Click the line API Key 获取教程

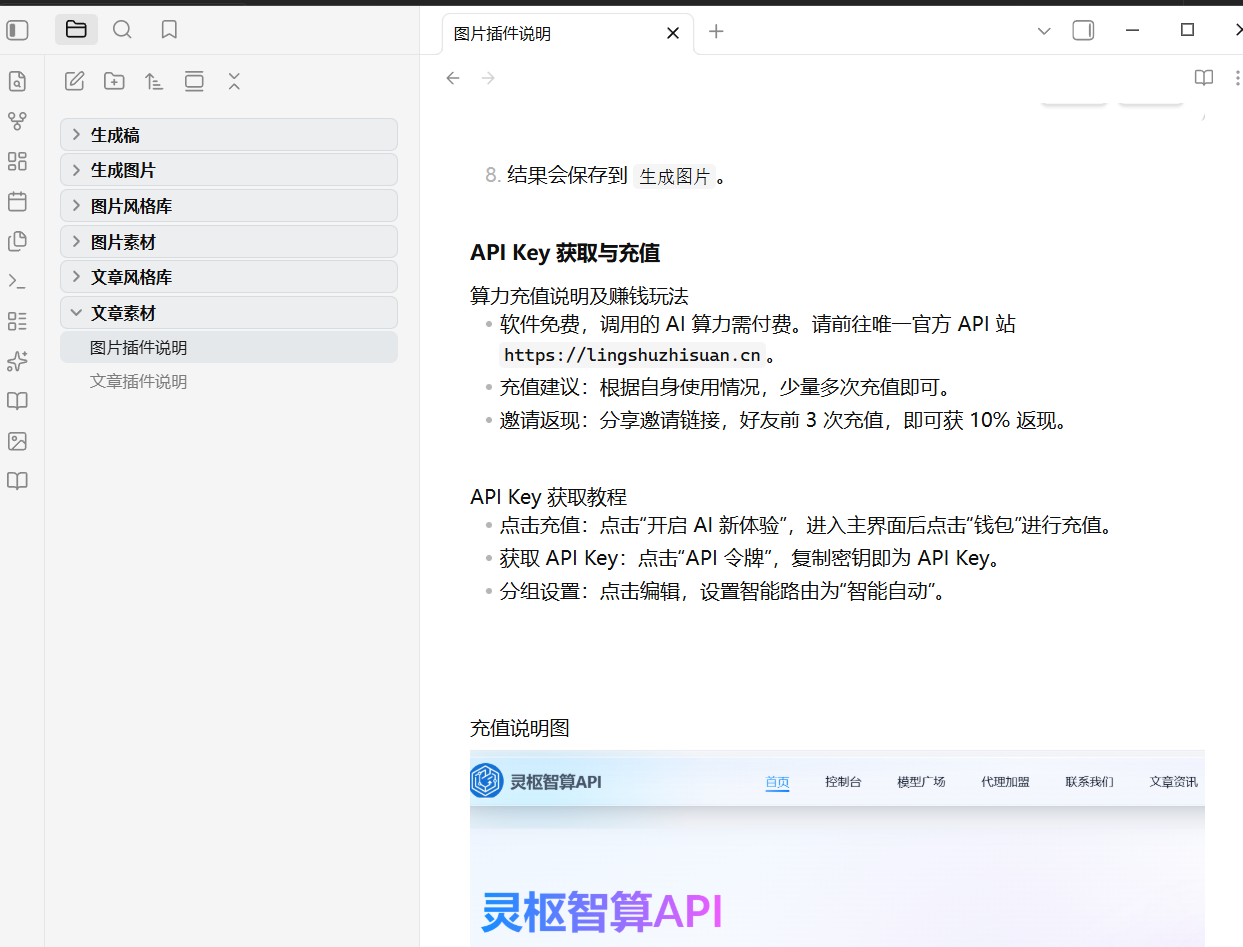point(548,497)
